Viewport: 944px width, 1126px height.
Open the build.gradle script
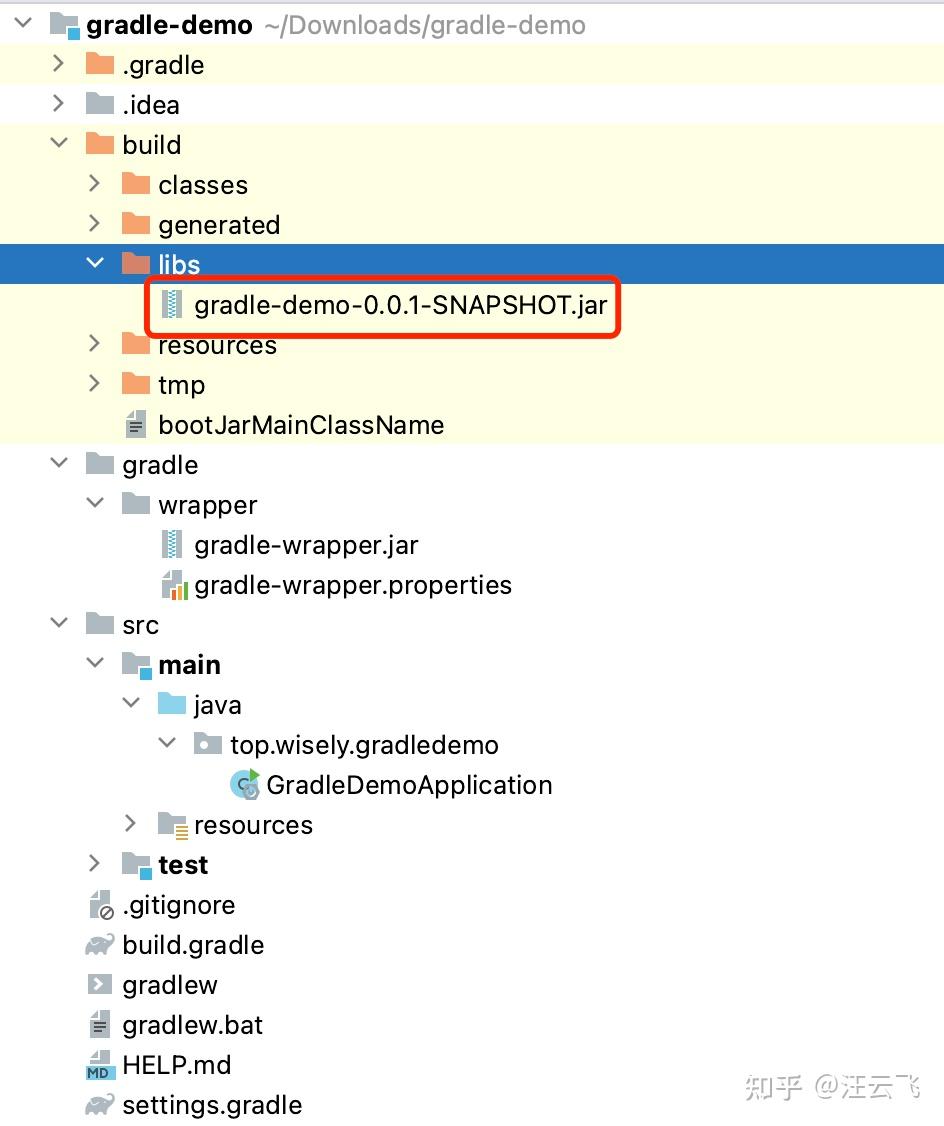[192, 944]
